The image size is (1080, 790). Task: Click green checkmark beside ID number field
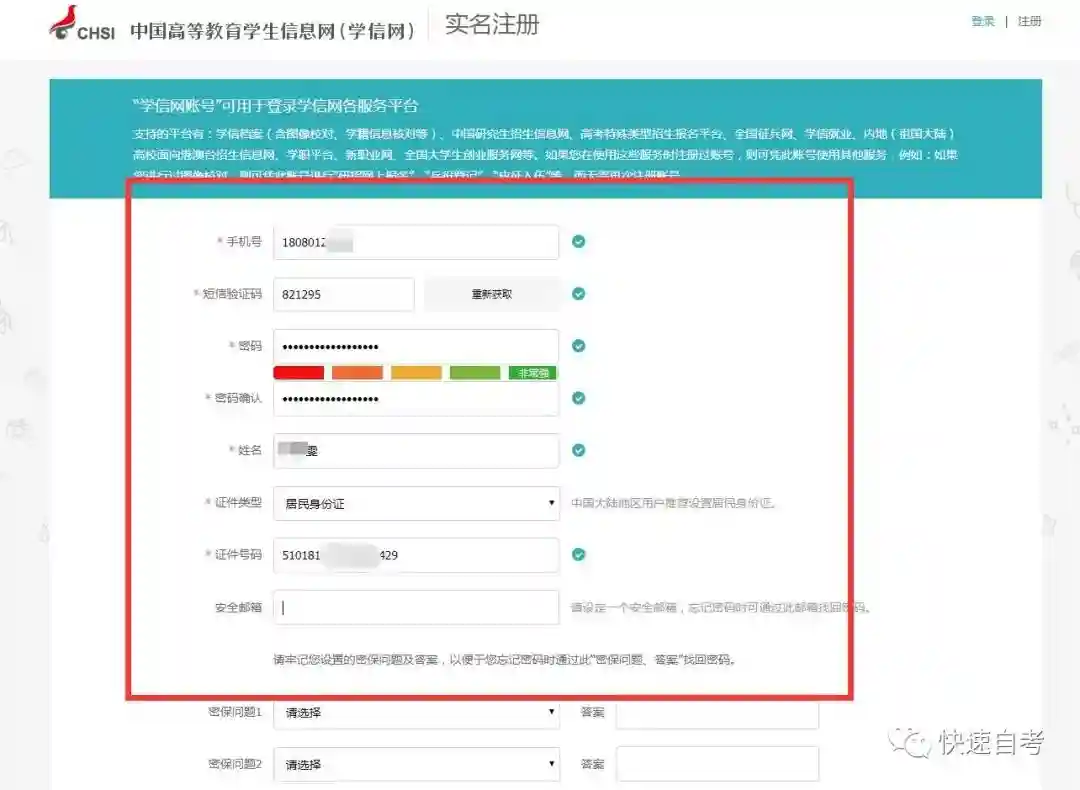pos(578,555)
